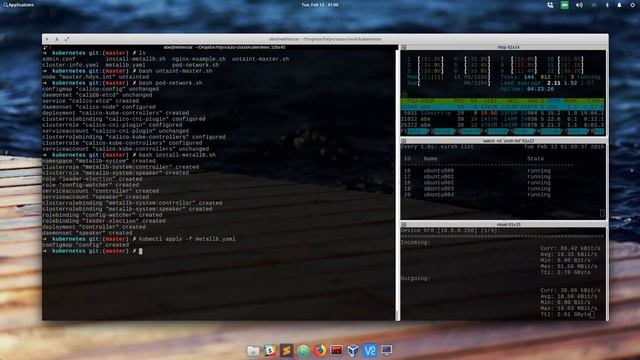This screenshot has height=360, width=640.
Task: Click the green circular dock icon
Action: tap(303, 351)
